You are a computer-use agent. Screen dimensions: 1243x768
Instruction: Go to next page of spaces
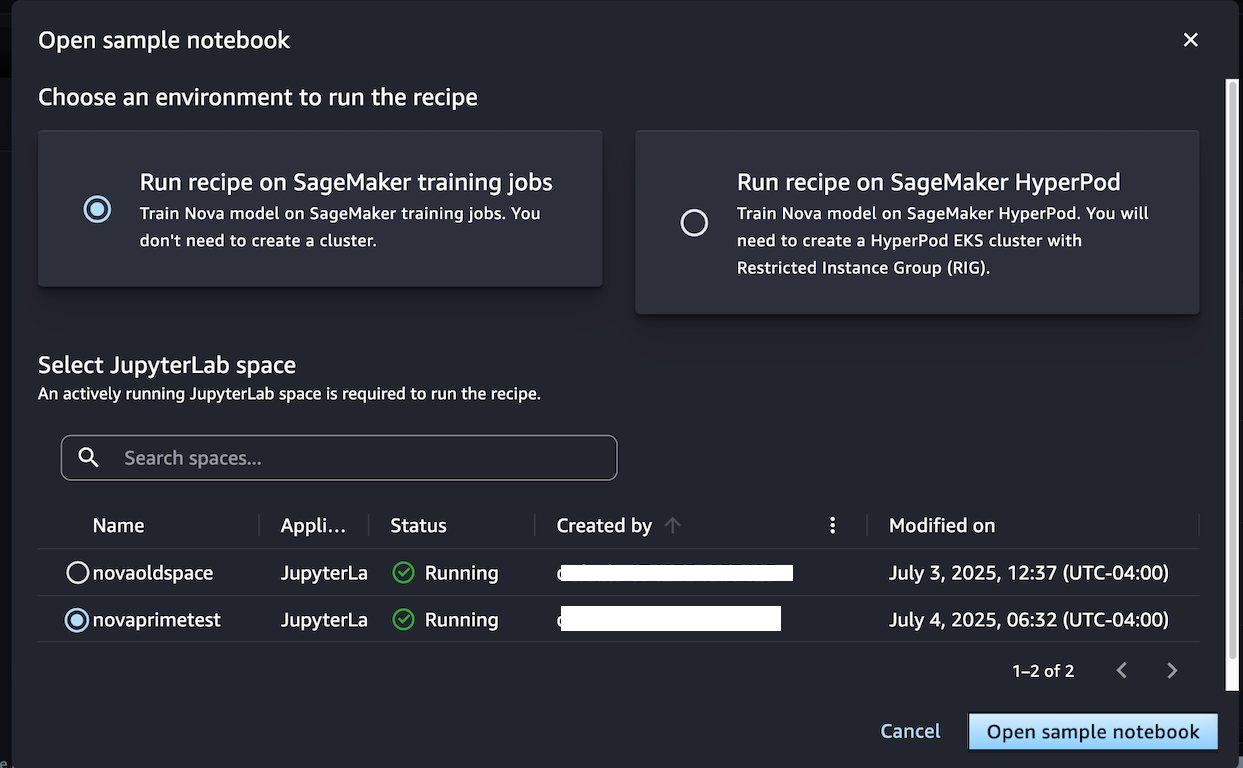coord(1172,671)
